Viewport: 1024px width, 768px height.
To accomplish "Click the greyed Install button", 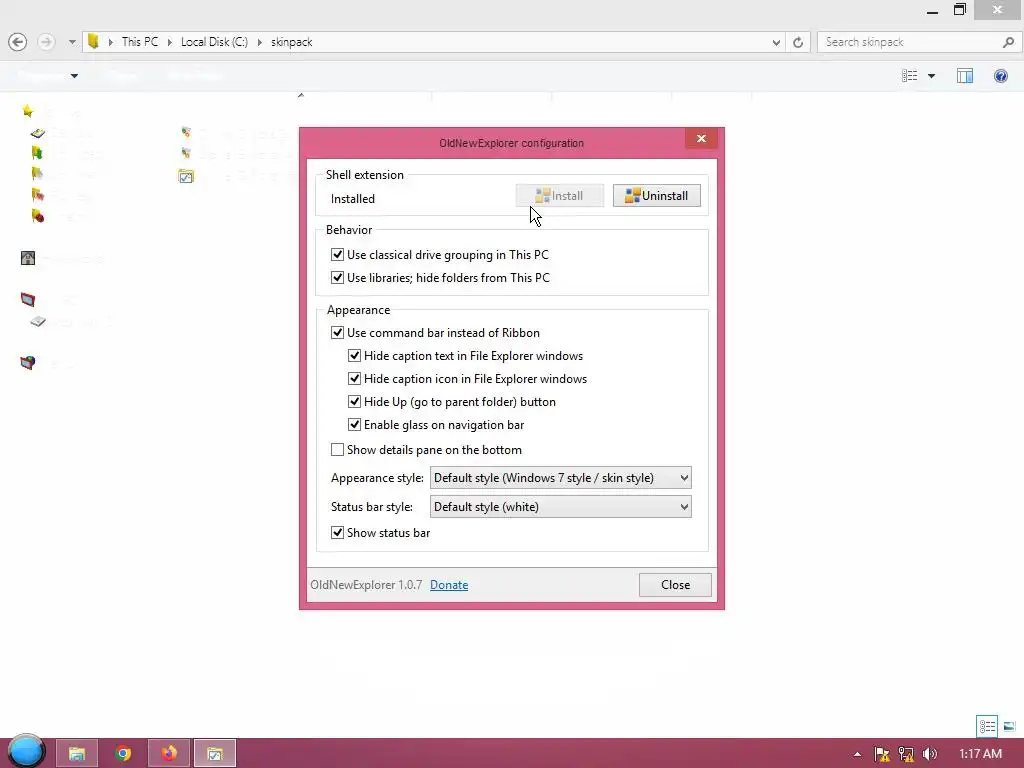I will [560, 196].
